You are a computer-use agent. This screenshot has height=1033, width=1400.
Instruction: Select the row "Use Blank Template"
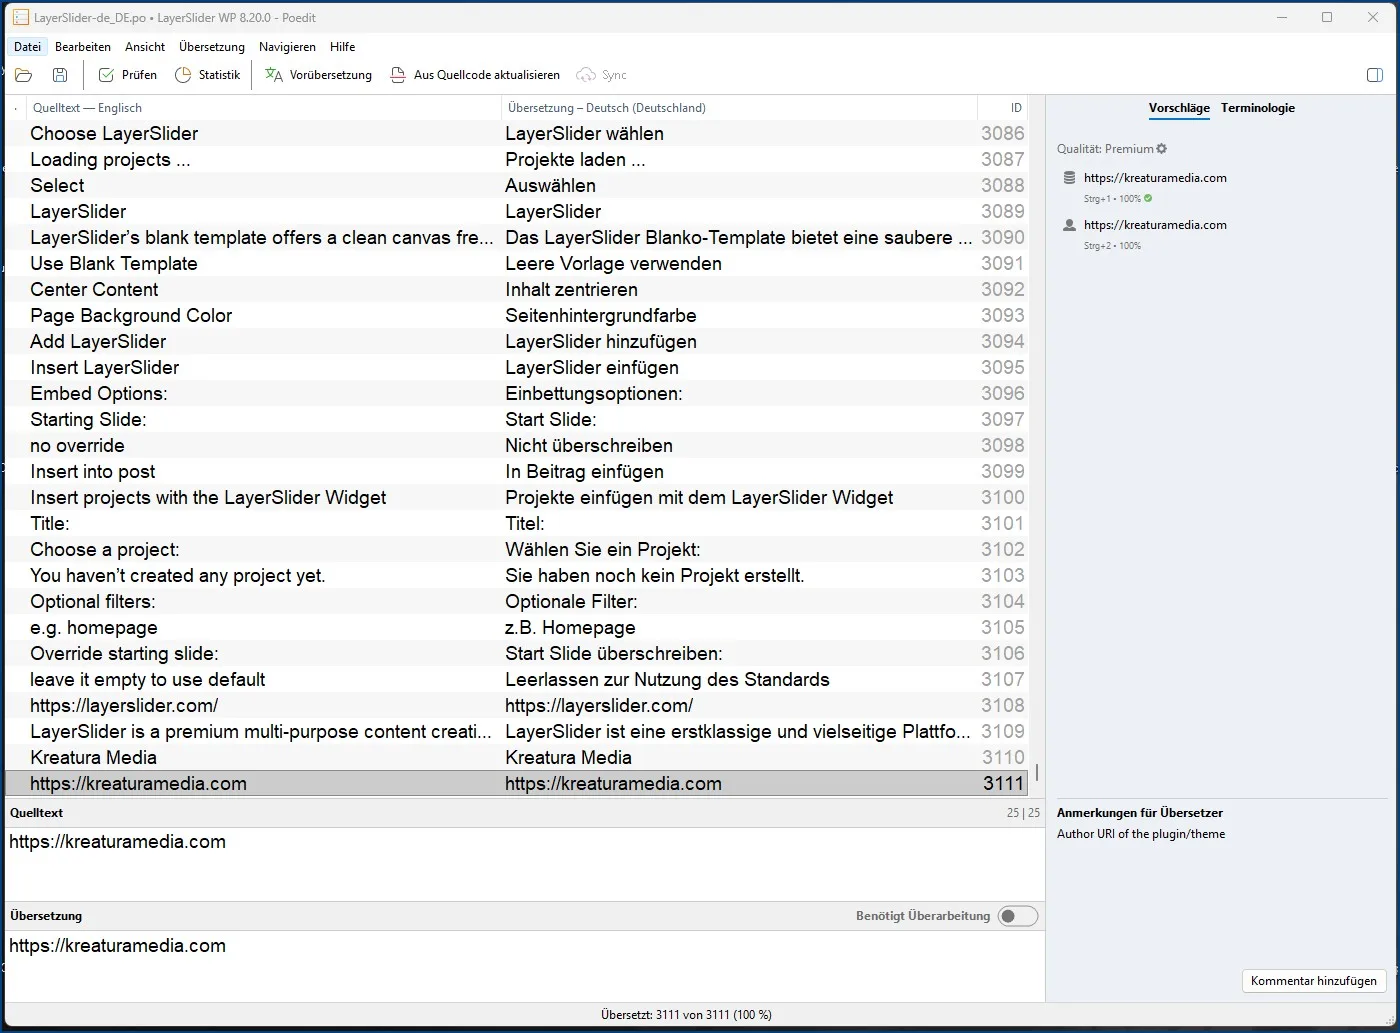[518, 263]
